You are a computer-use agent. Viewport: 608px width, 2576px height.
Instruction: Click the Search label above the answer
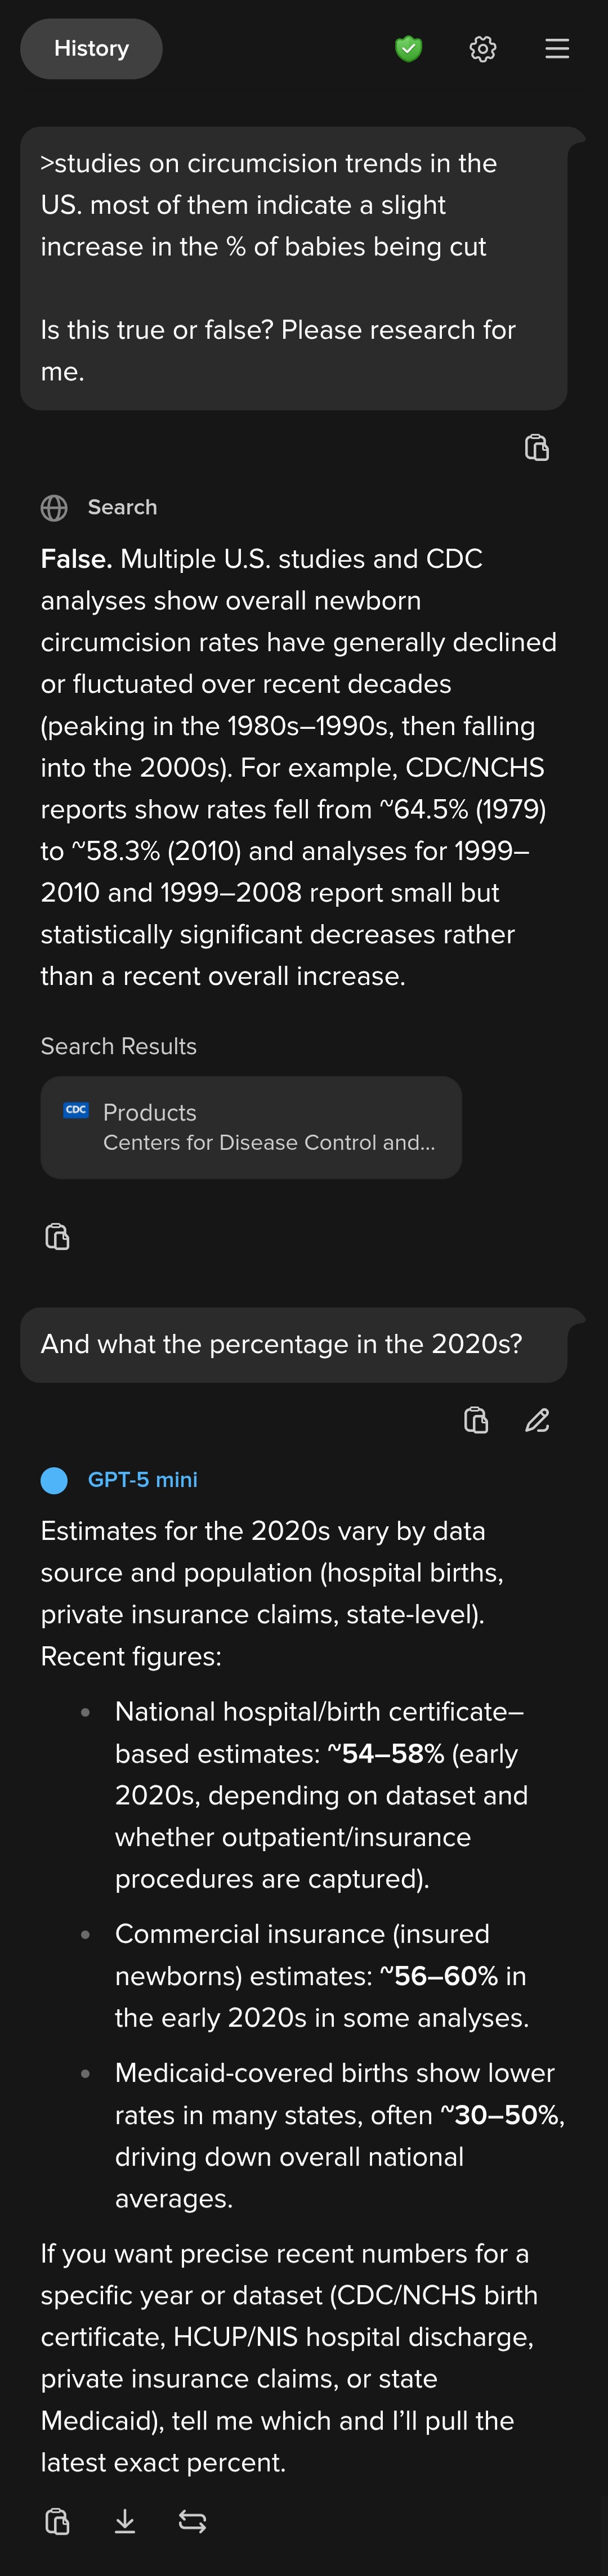pos(122,507)
